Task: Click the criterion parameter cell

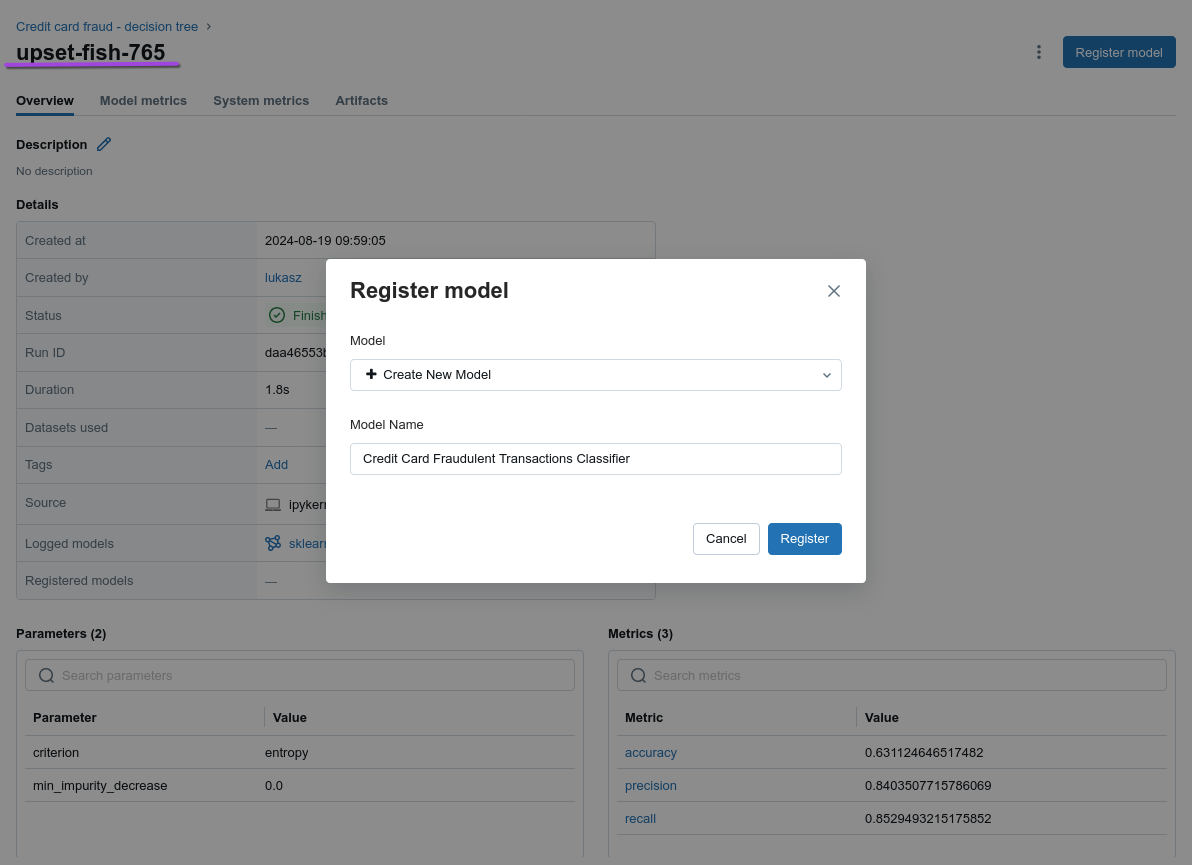Action: point(55,753)
